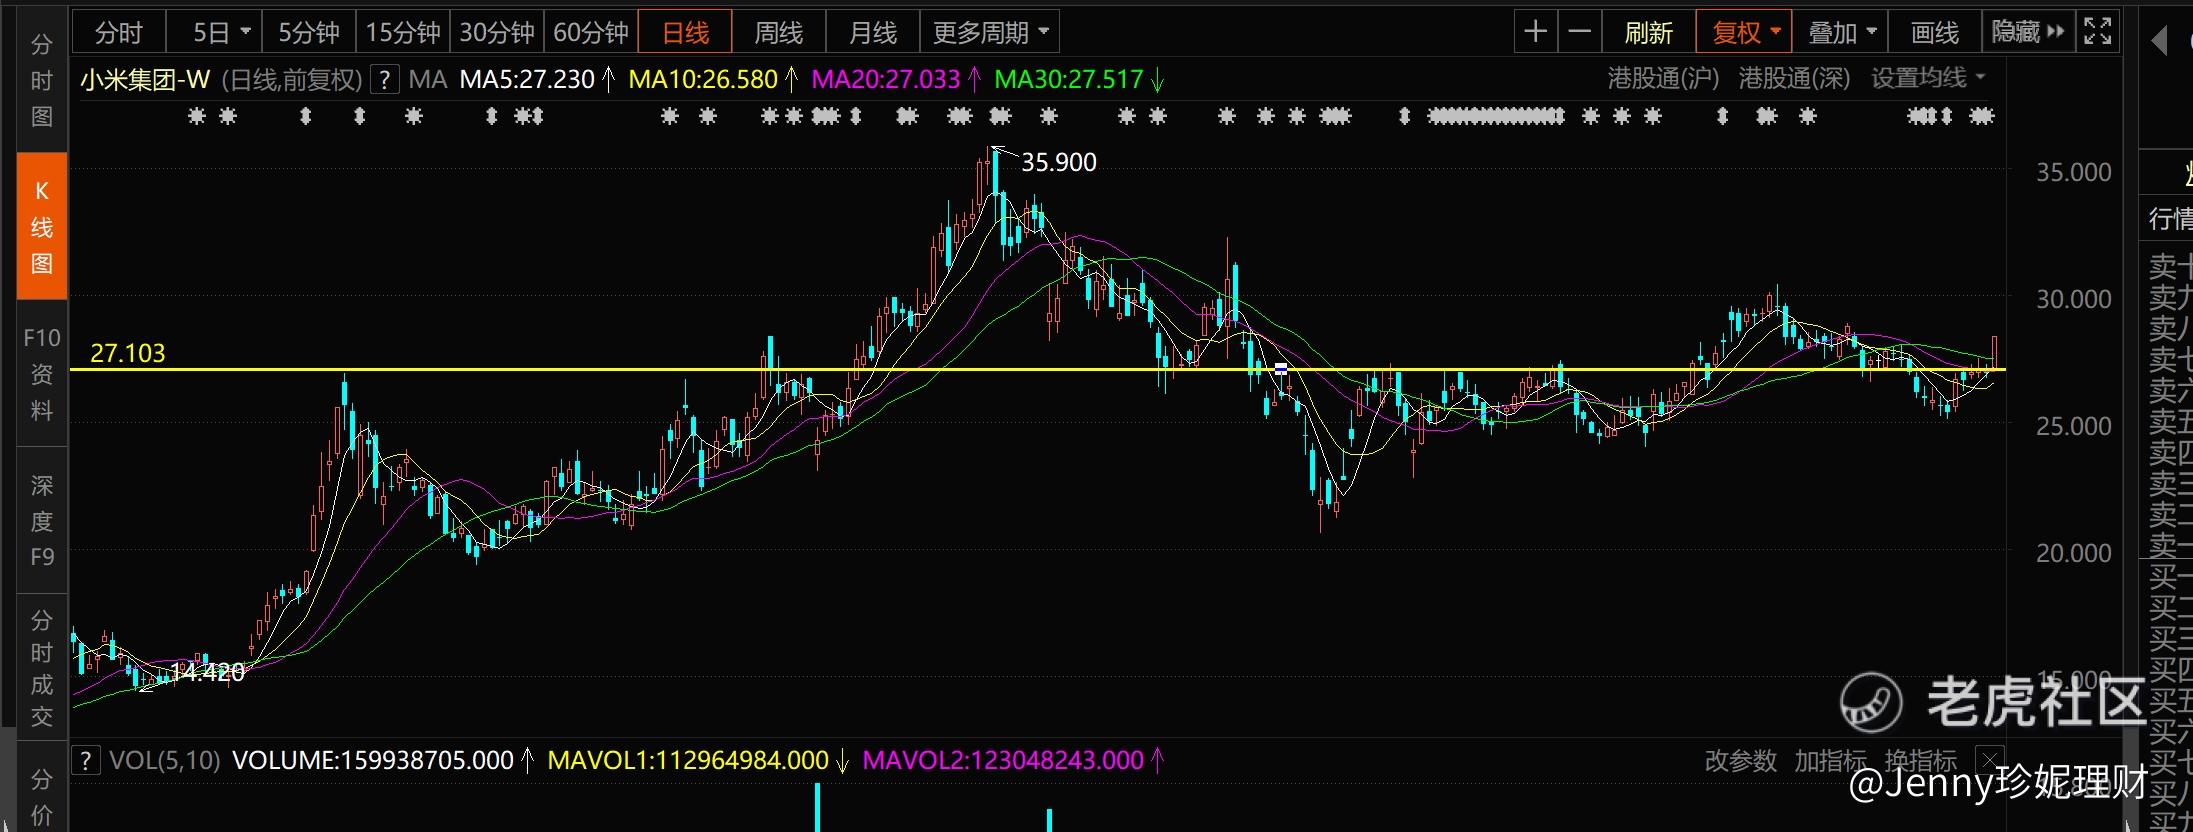Close the volume indicator panel
Screen dimensions: 2193x832
click(1990, 760)
